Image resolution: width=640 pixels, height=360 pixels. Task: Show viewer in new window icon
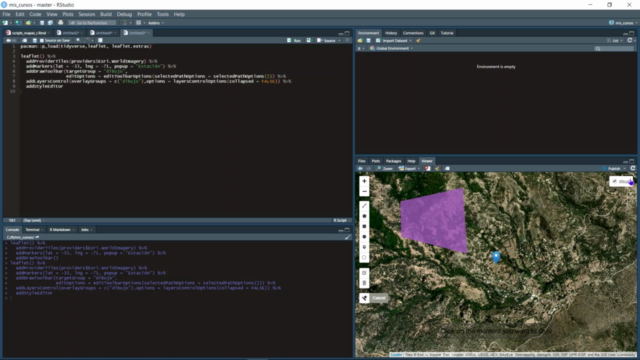(447, 168)
